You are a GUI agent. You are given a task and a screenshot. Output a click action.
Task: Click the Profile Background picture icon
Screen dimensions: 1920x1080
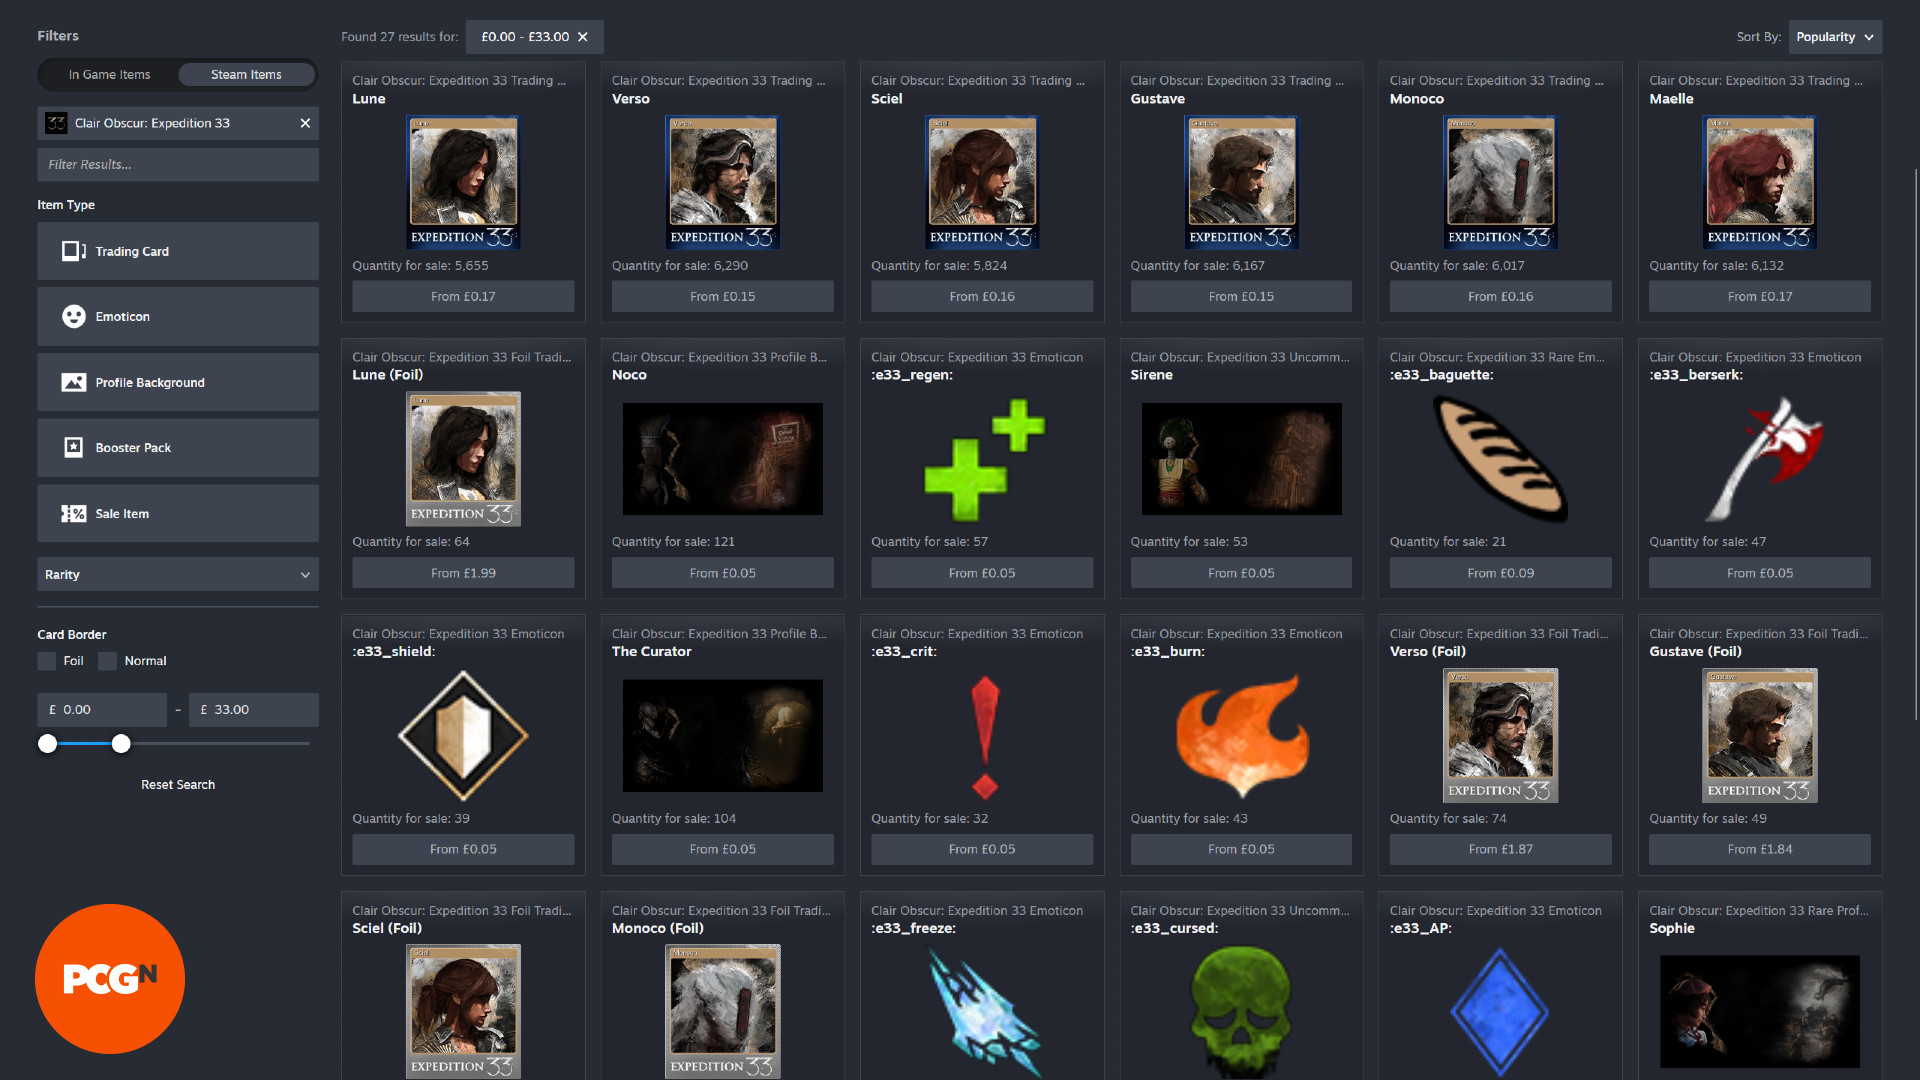74,382
